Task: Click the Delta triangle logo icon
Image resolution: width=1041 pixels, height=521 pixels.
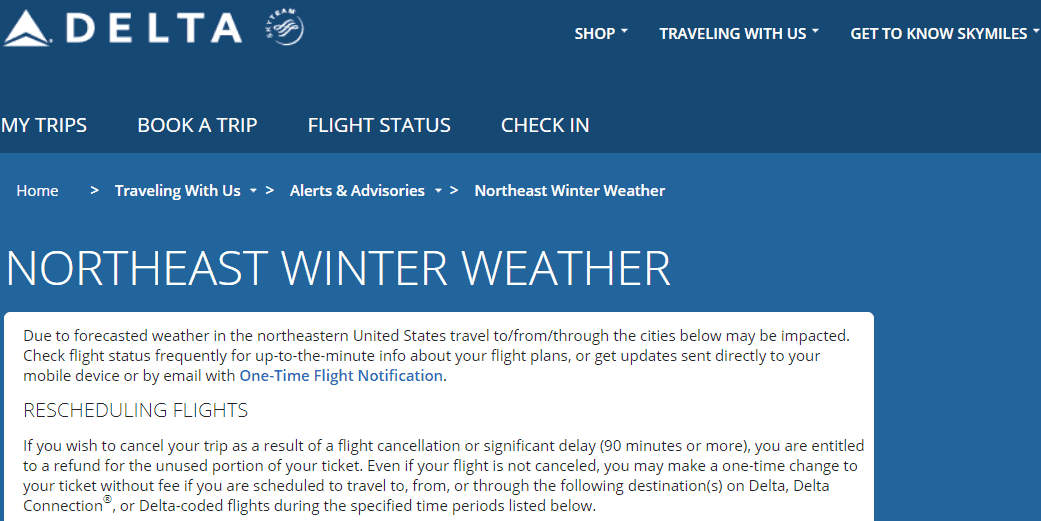Action: tap(27, 29)
